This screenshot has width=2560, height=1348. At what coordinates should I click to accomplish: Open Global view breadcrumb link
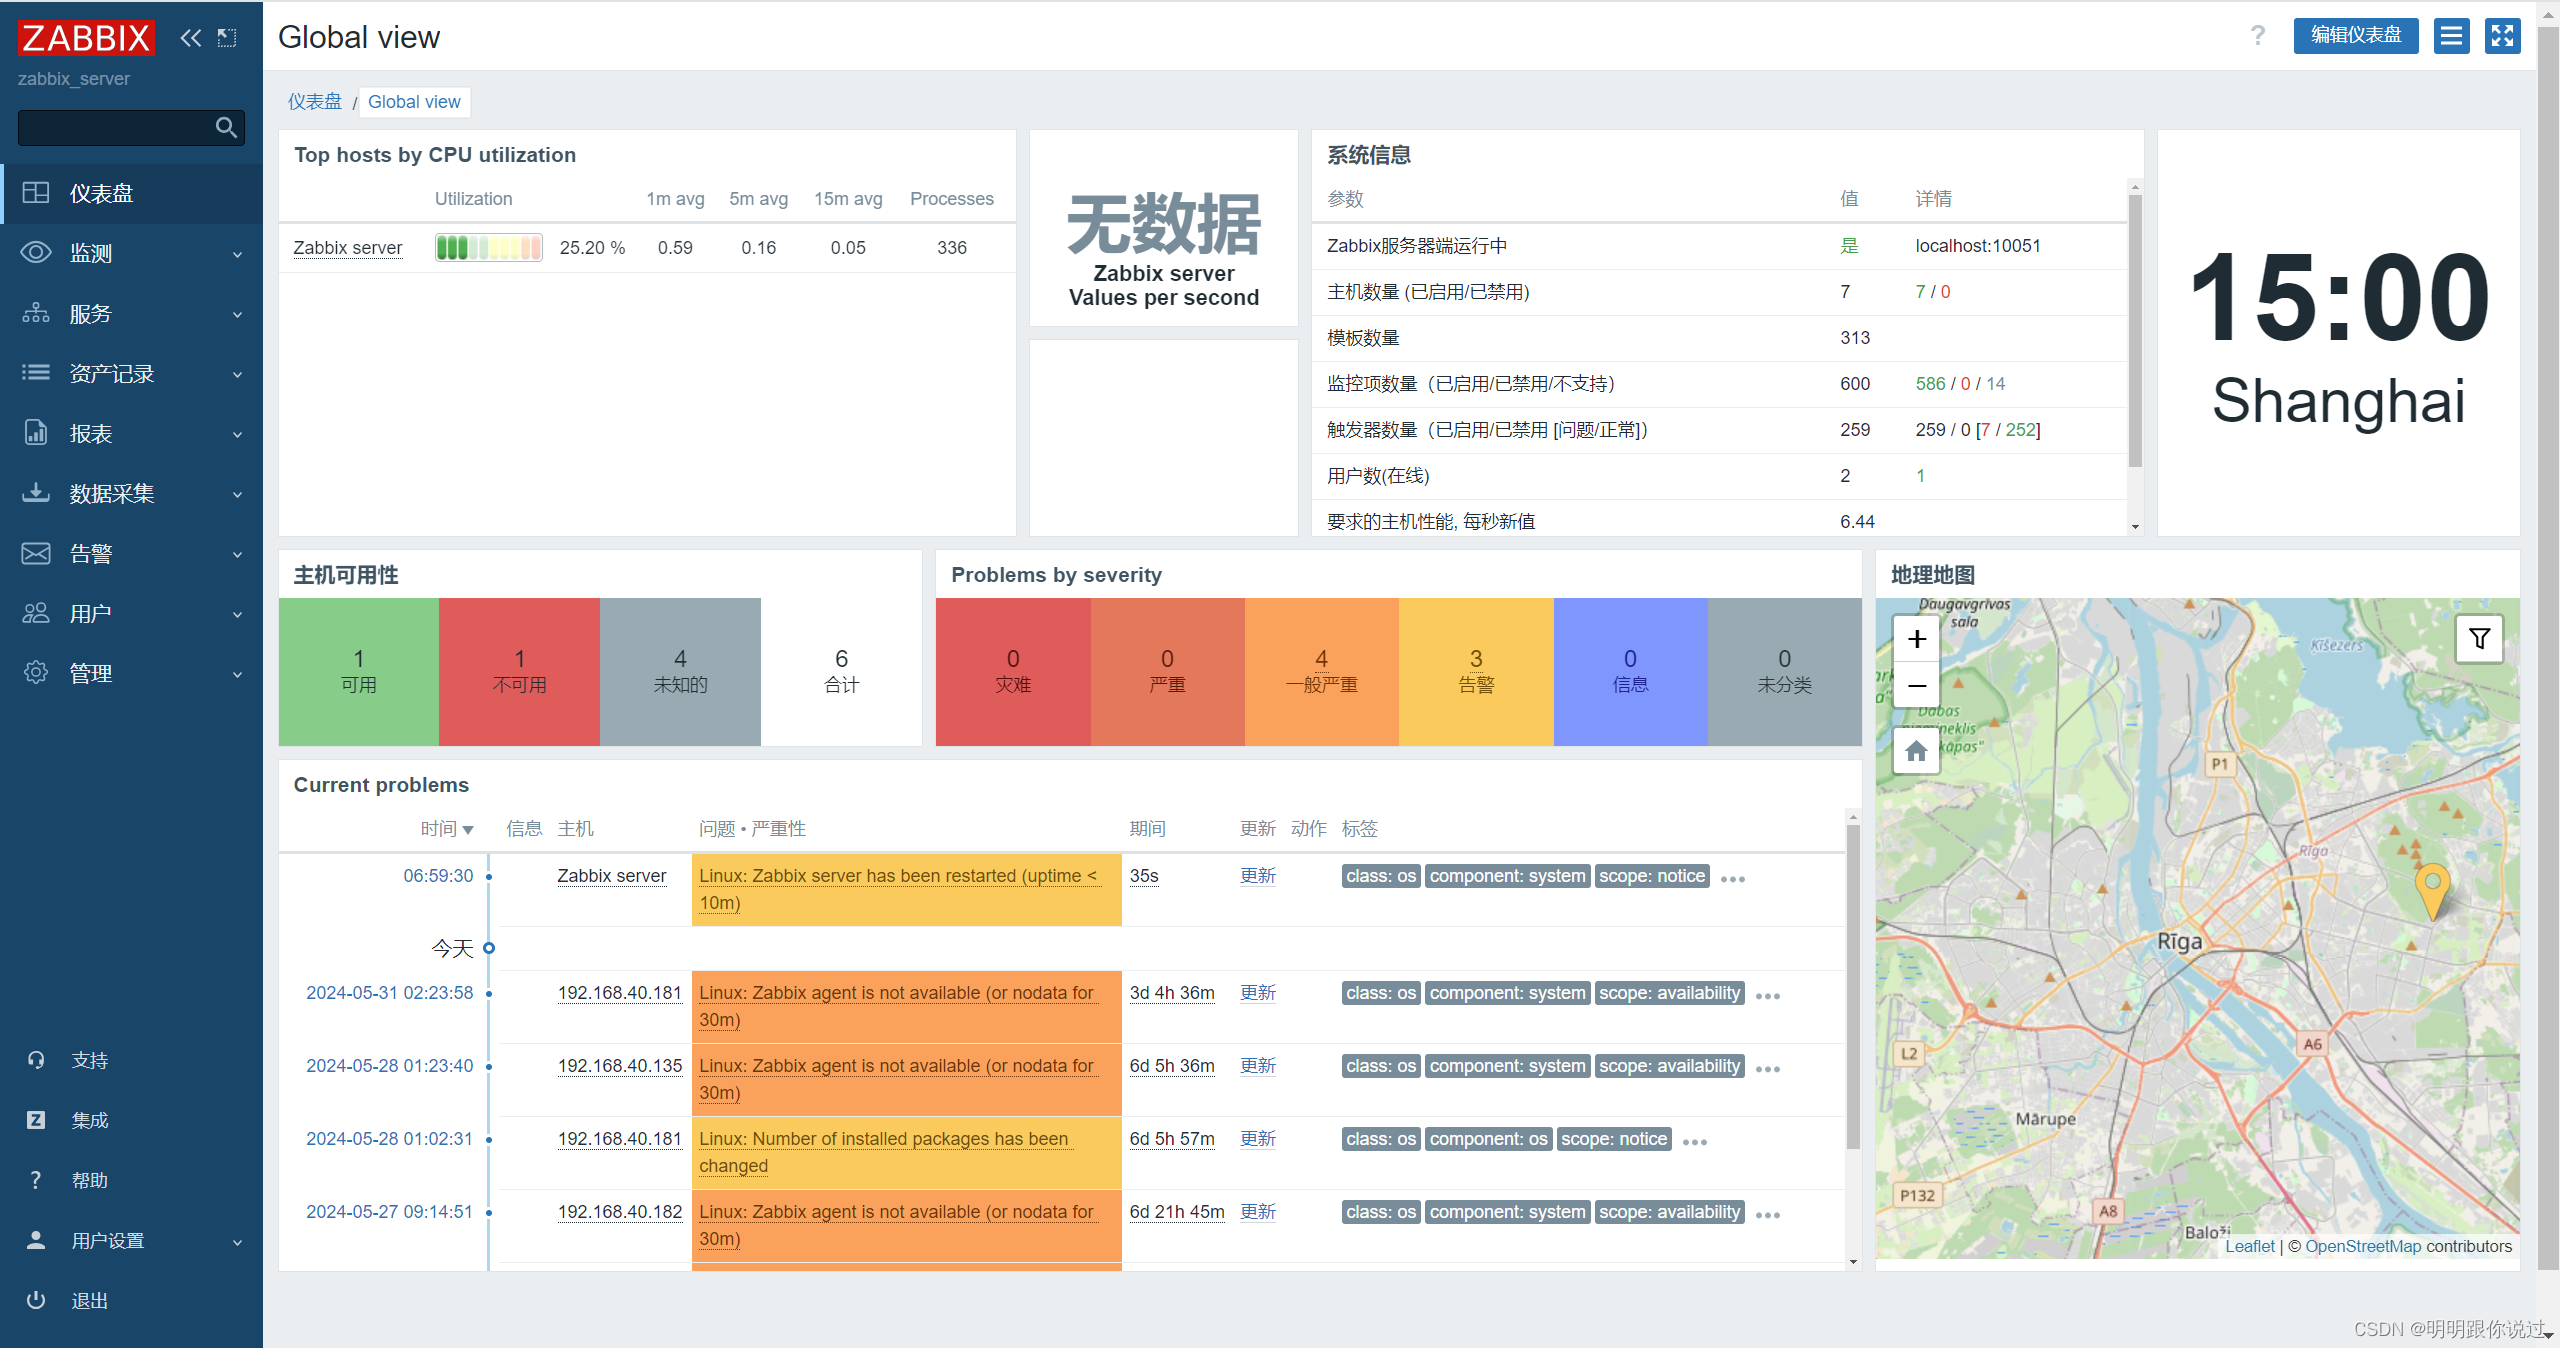click(414, 102)
